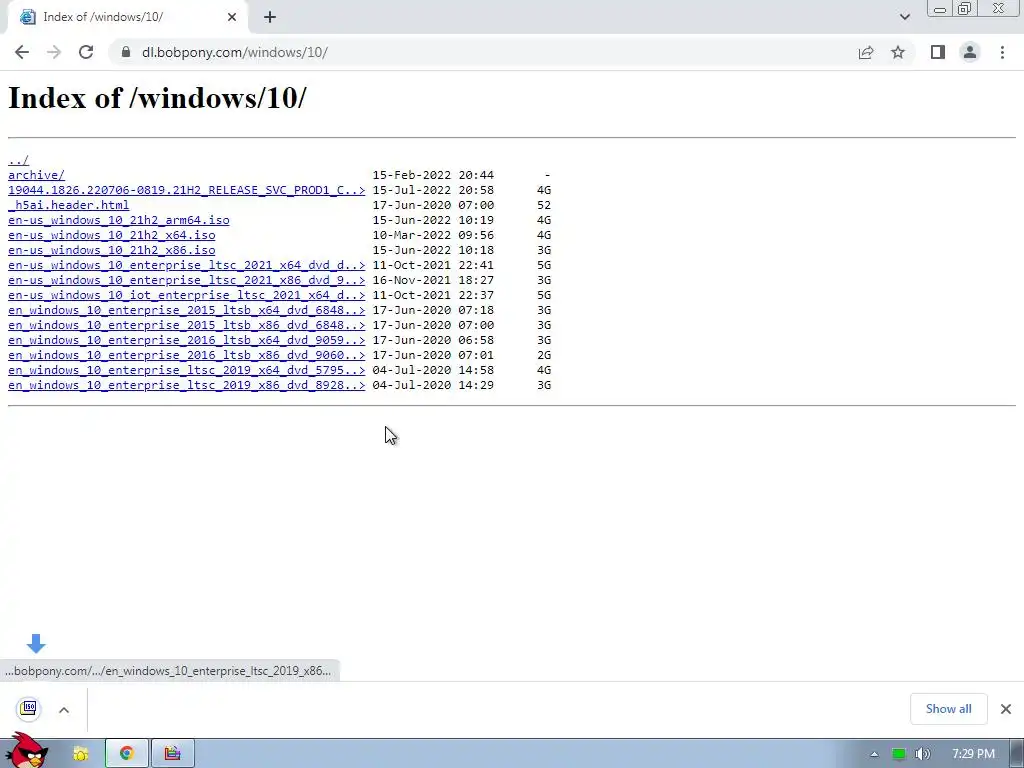Screen dimensions: 1024x768
Task: Open a new browser tab
Action: coord(270,17)
